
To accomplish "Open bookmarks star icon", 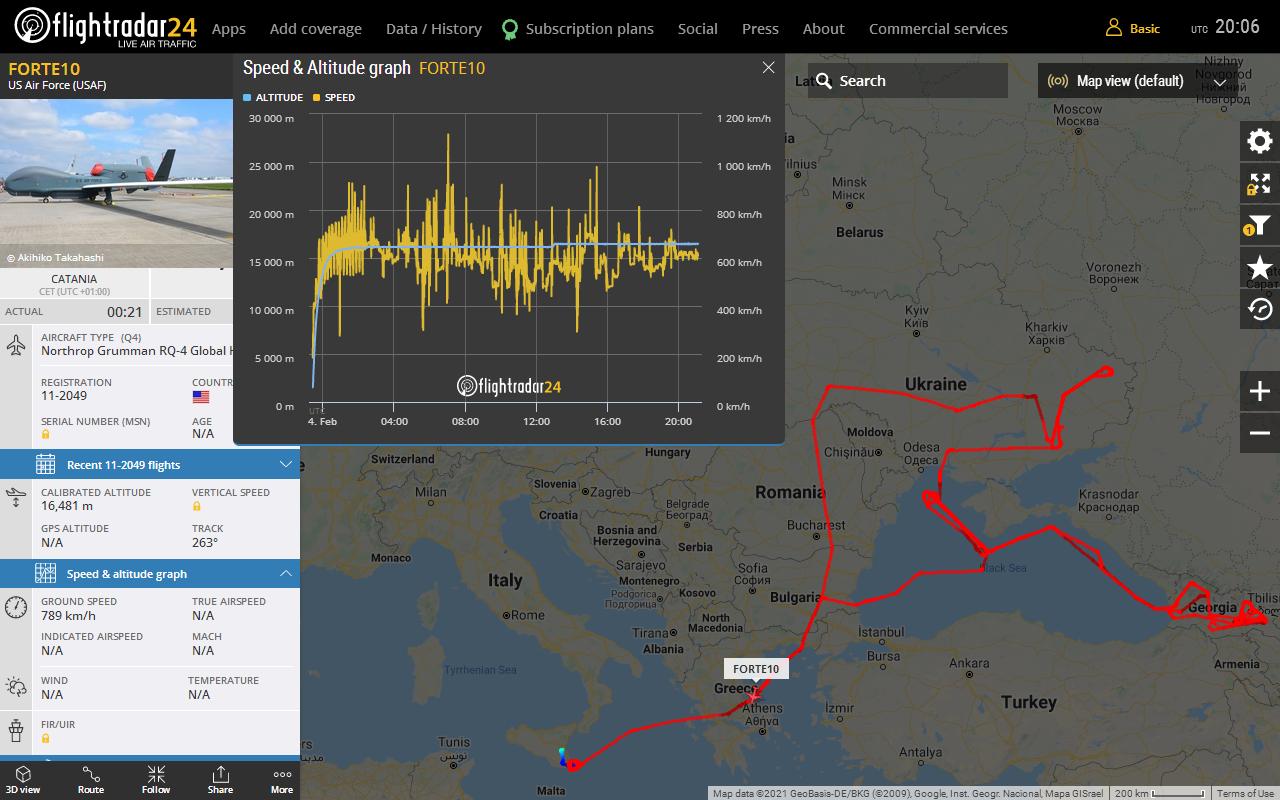I will [1260, 268].
